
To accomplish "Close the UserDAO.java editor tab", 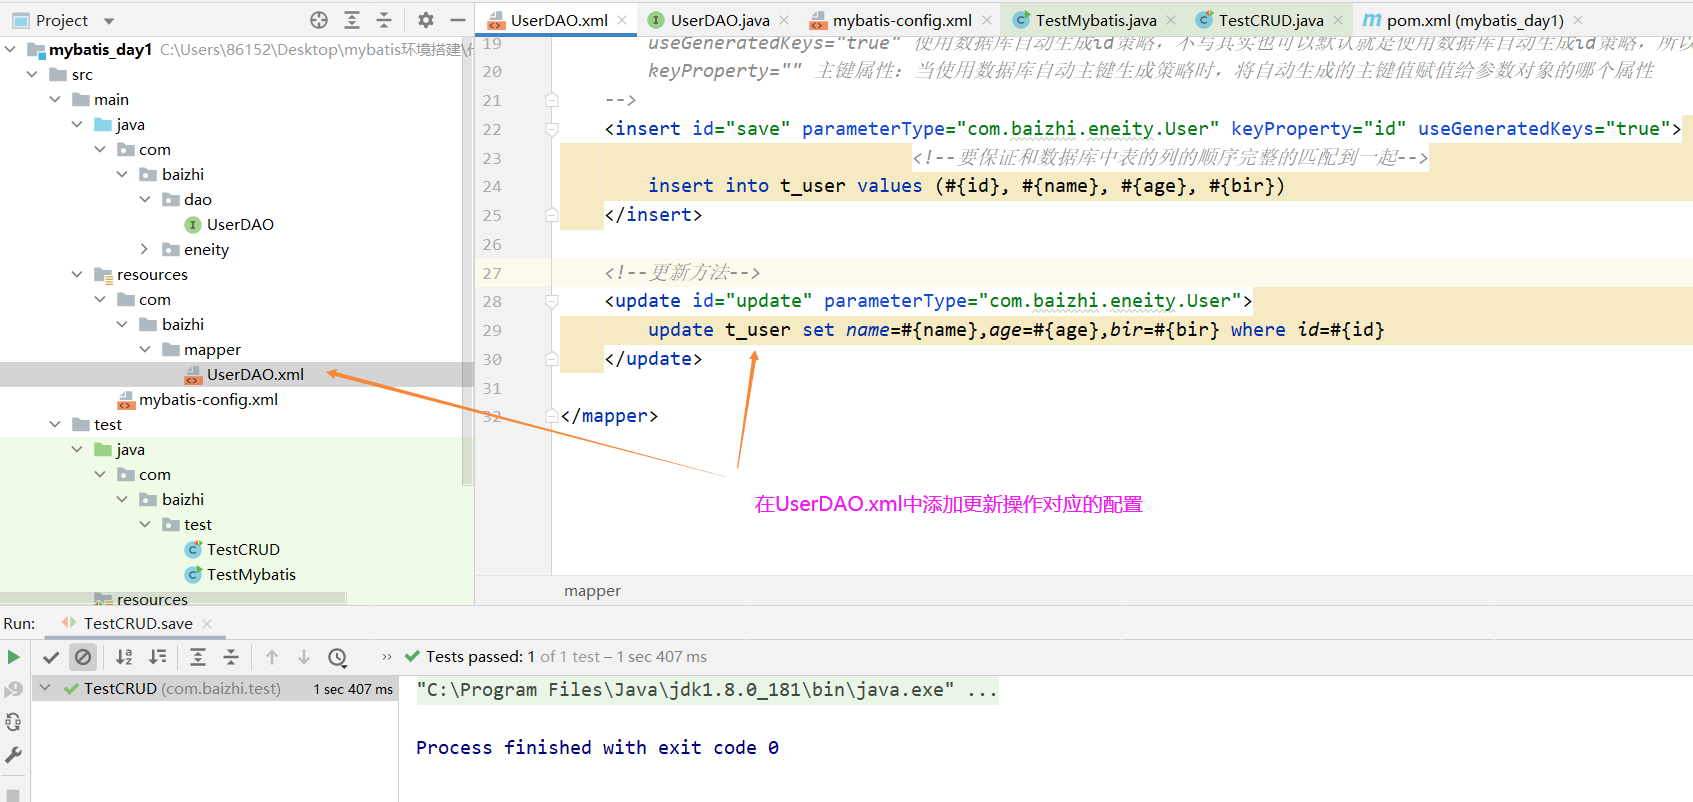I will pos(784,20).
